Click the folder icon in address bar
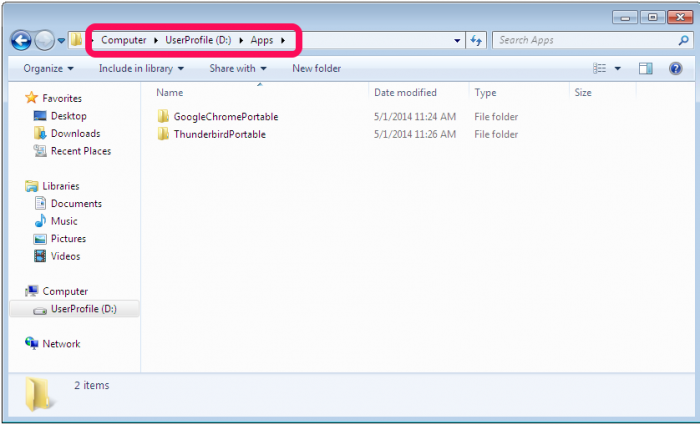This screenshot has width=700, height=425. point(76,40)
